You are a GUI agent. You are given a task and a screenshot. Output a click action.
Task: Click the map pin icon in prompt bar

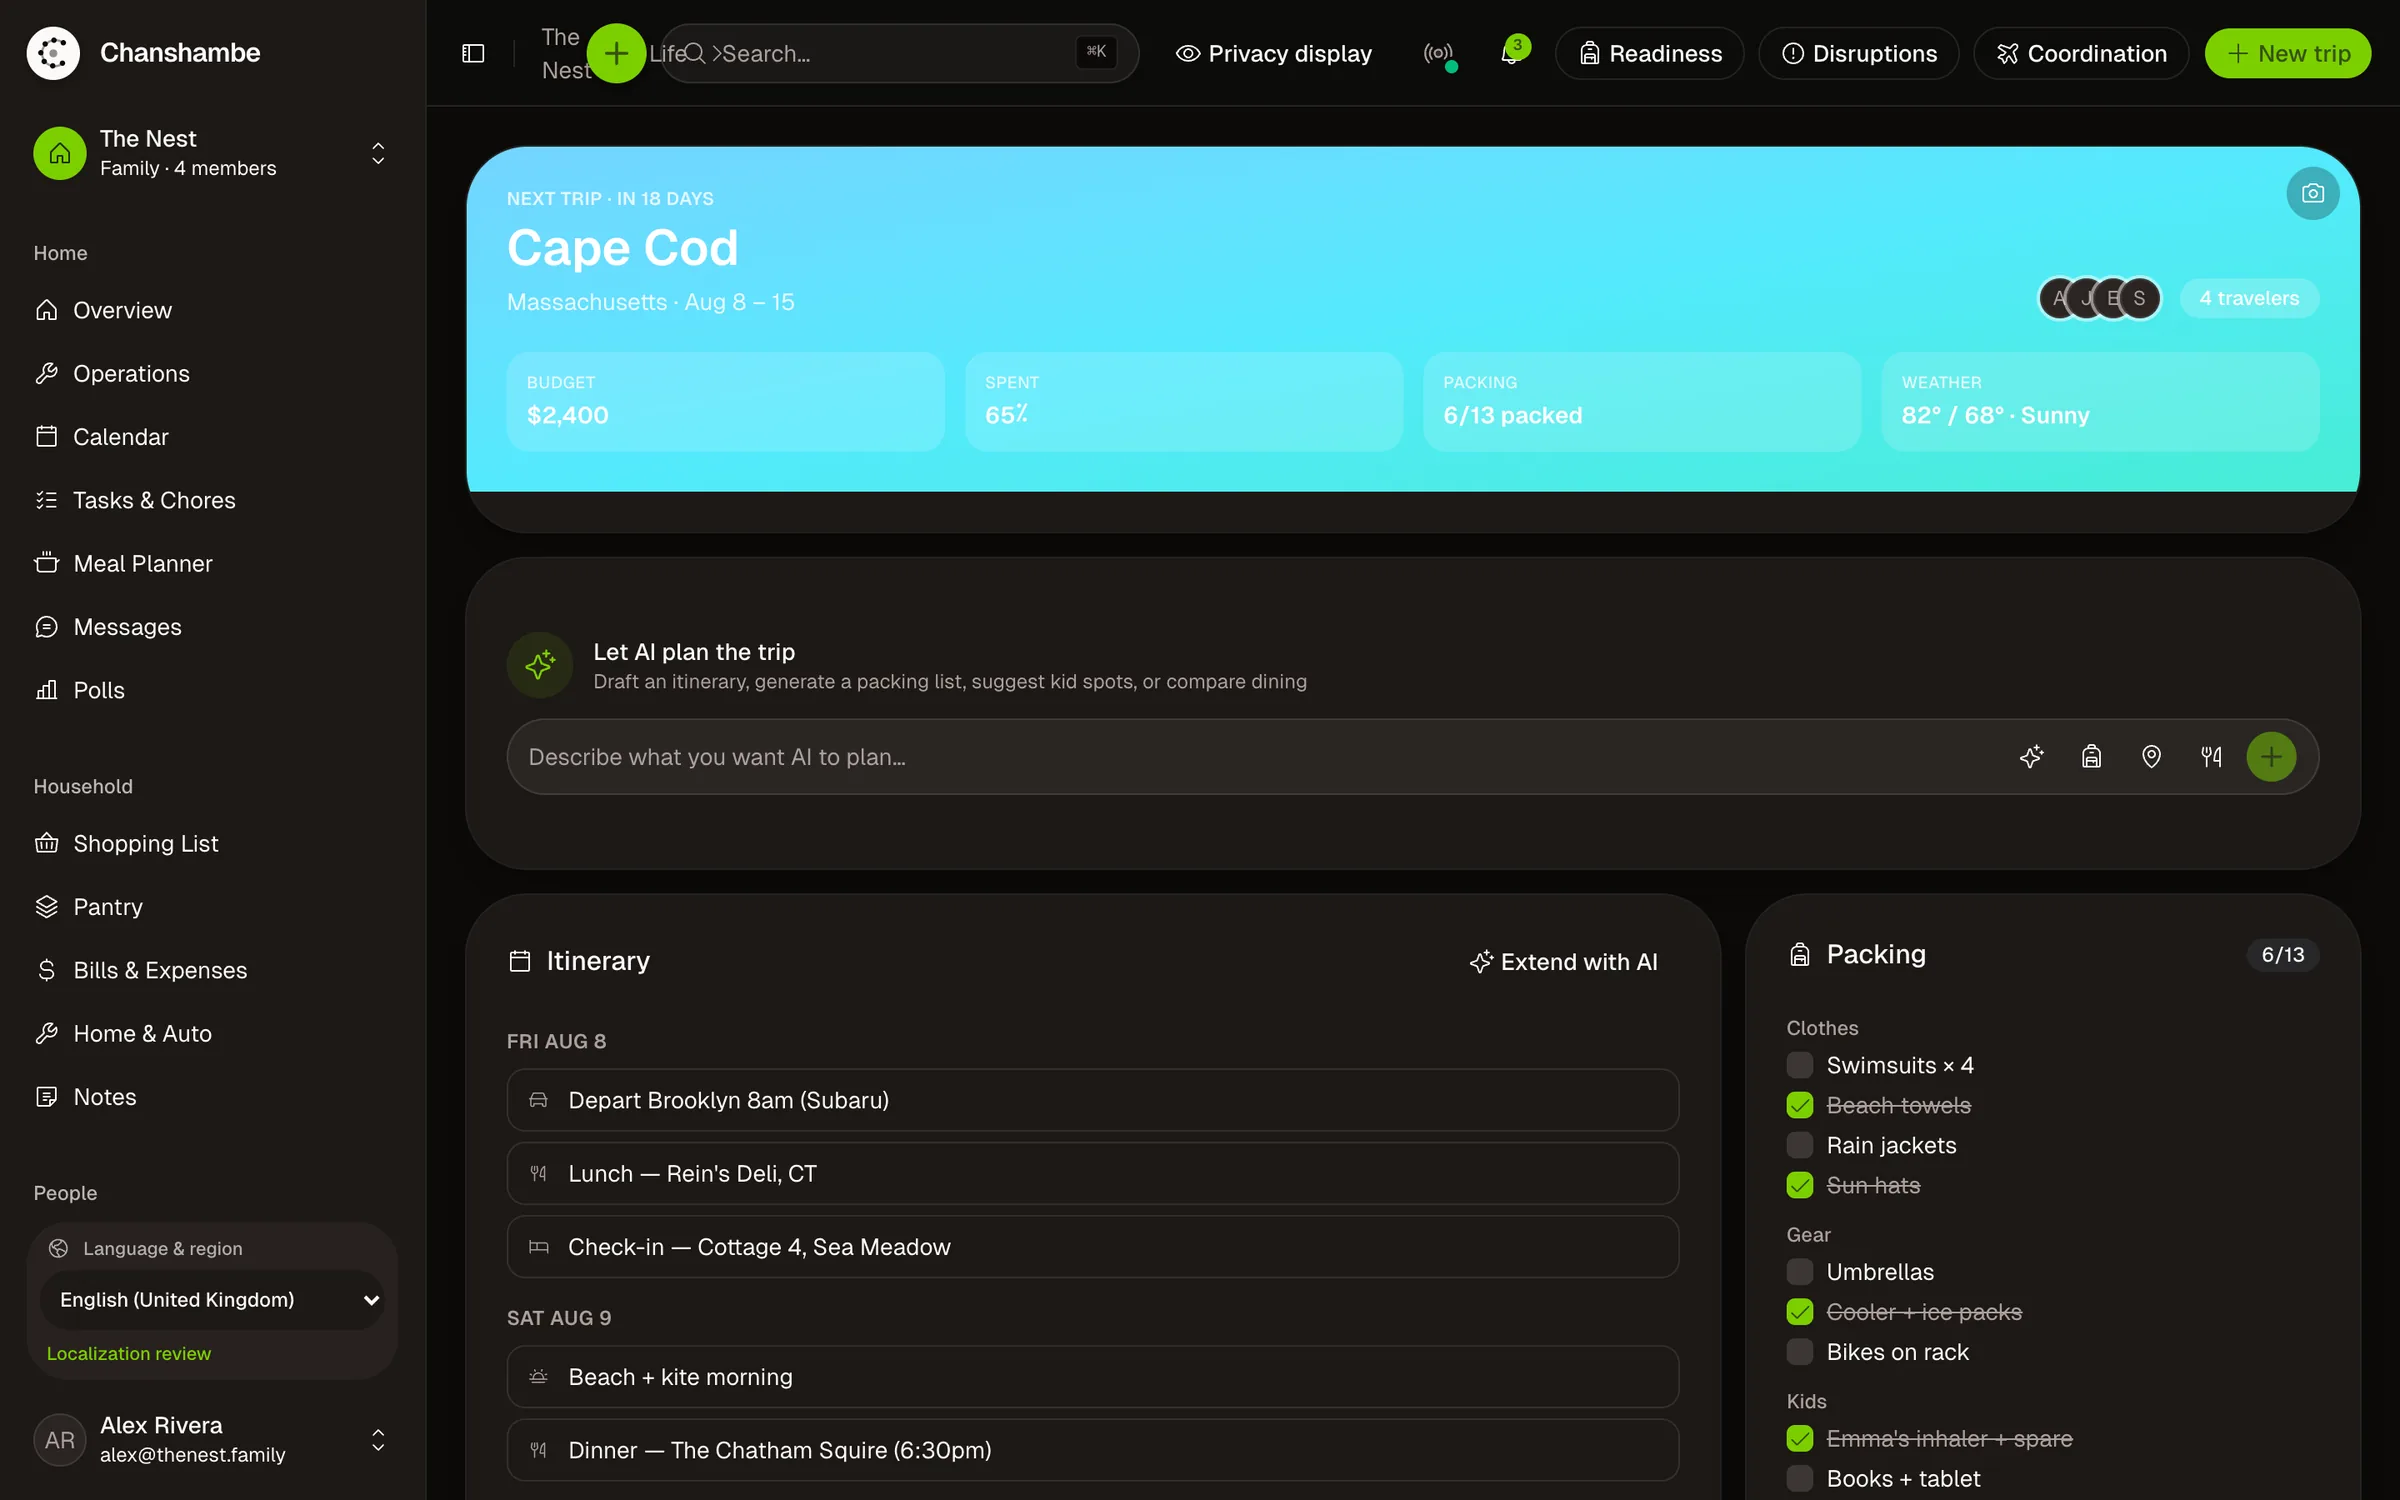tap(2151, 757)
